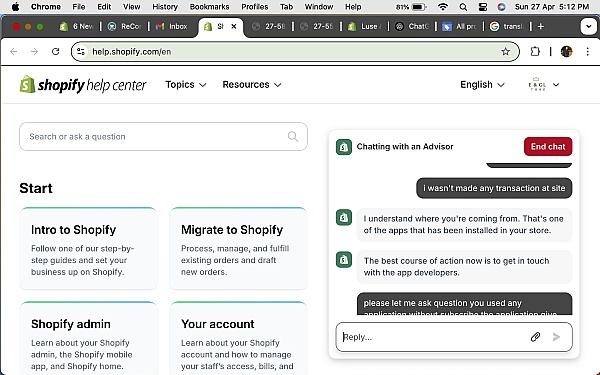Image resolution: width=600 pixels, height=375 pixels.
Task: Open the Tab menu in menu bar
Action: tap(286, 7)
